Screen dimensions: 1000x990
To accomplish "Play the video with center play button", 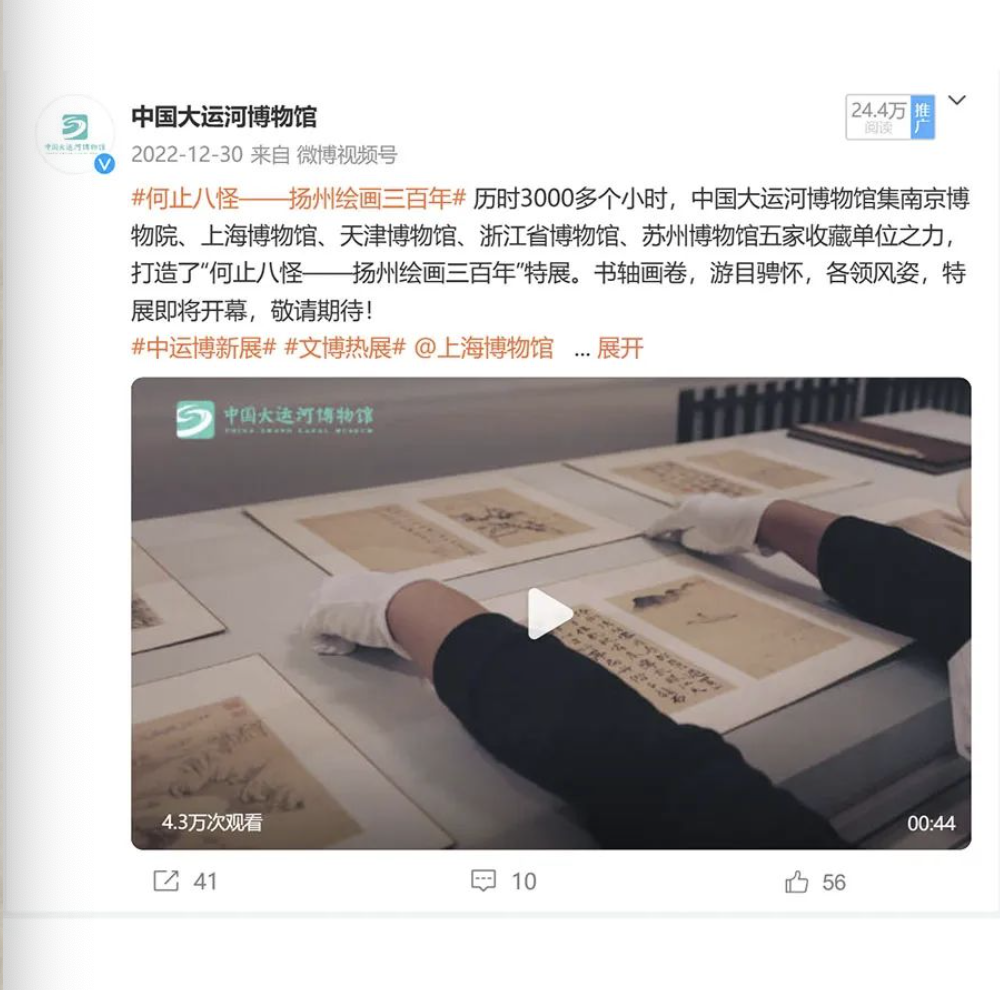I will 549,614.
